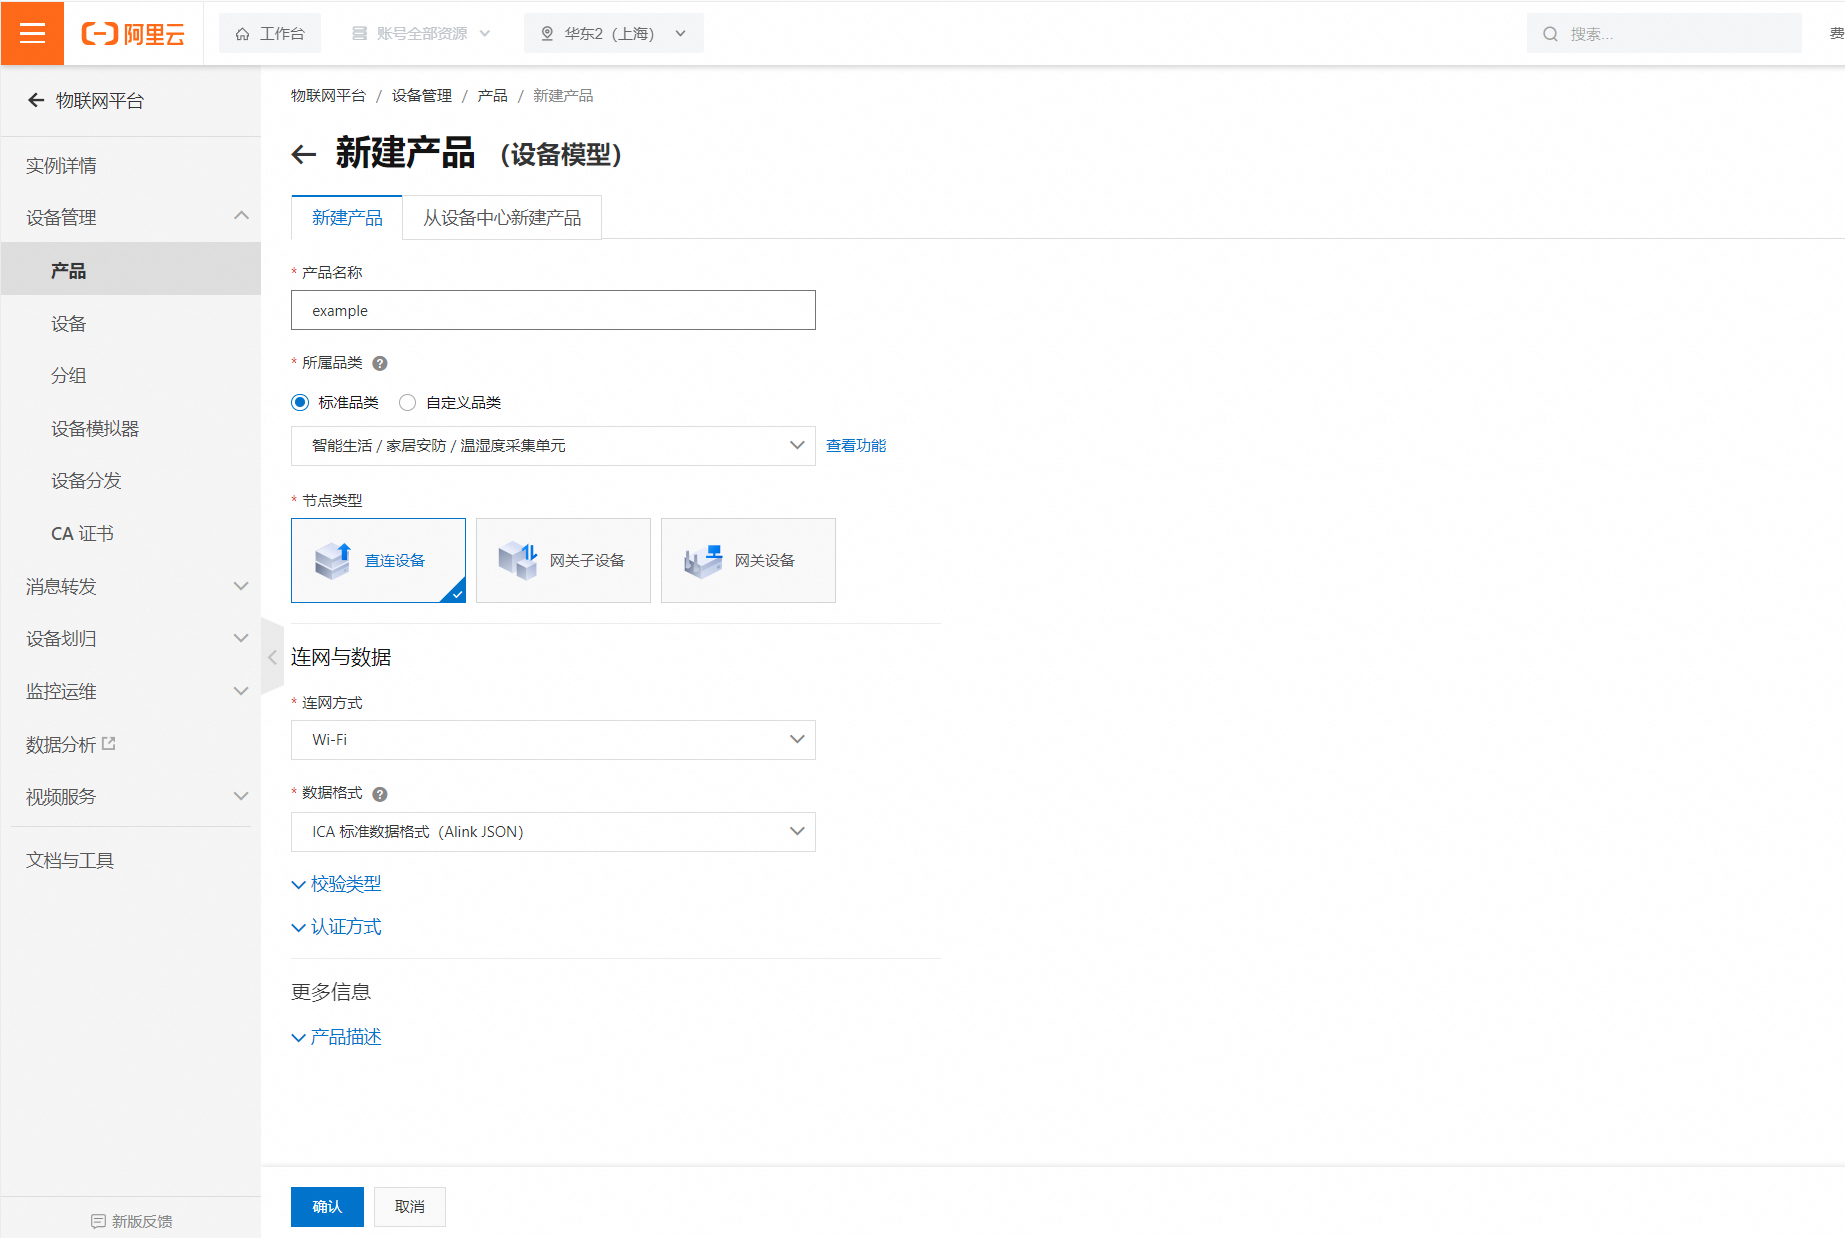
Task: Click the 网关子设备 icon
Action: click(x=518, y=561)
